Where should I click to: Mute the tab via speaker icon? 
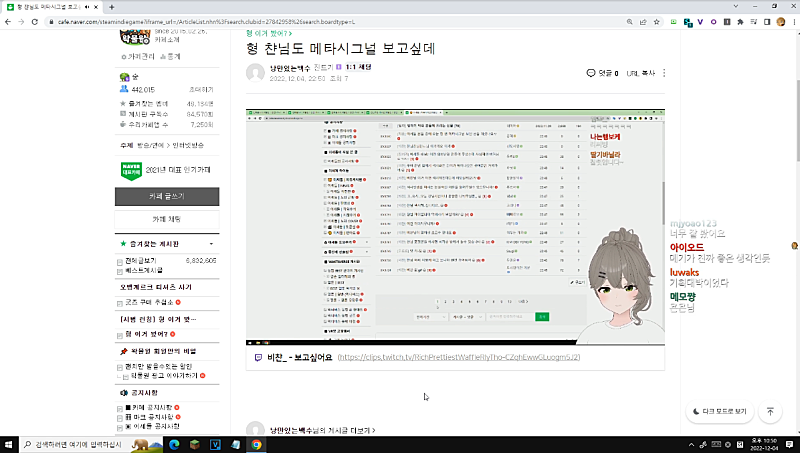click(87, 7)
